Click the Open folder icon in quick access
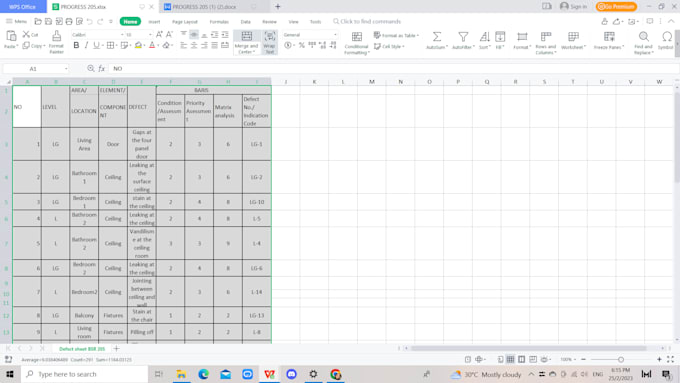680x383 pixels. coord(38,21)
